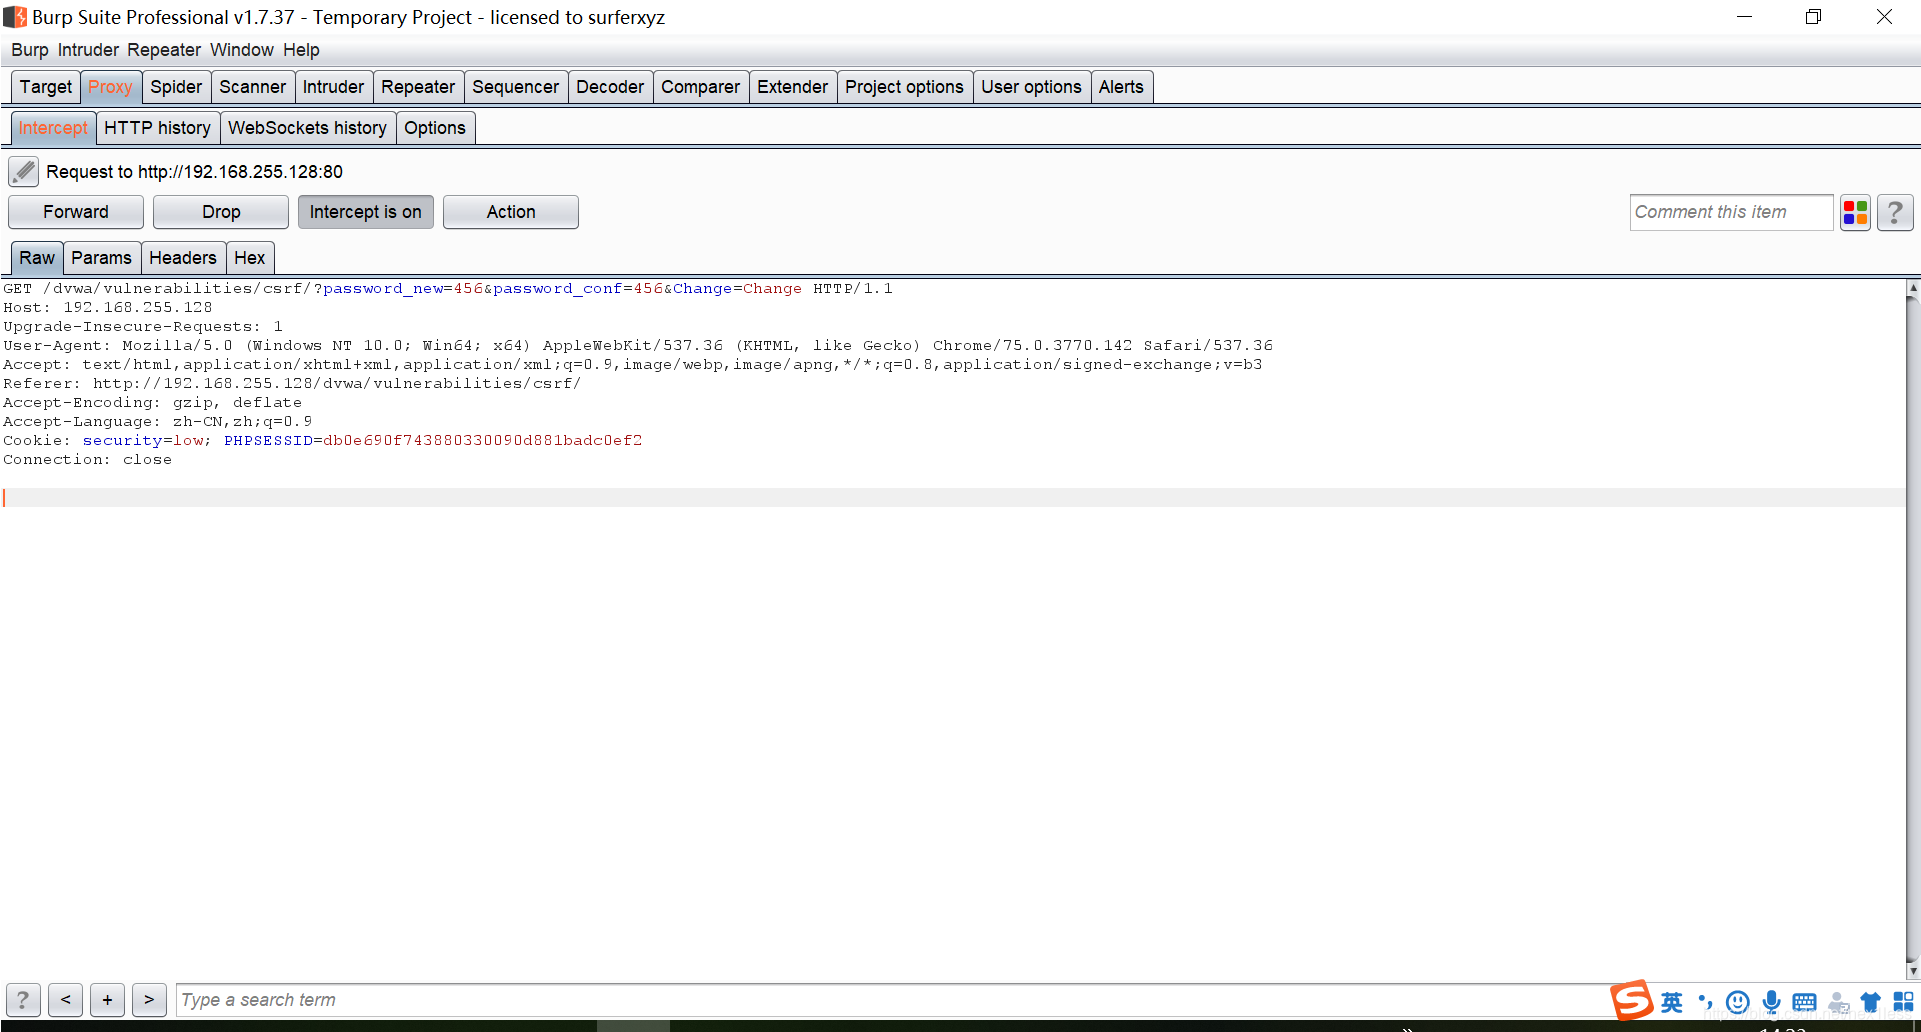Click the PHPSESSID cookie name
The height and width of the screenshot is (1032, 1921).
268,441
